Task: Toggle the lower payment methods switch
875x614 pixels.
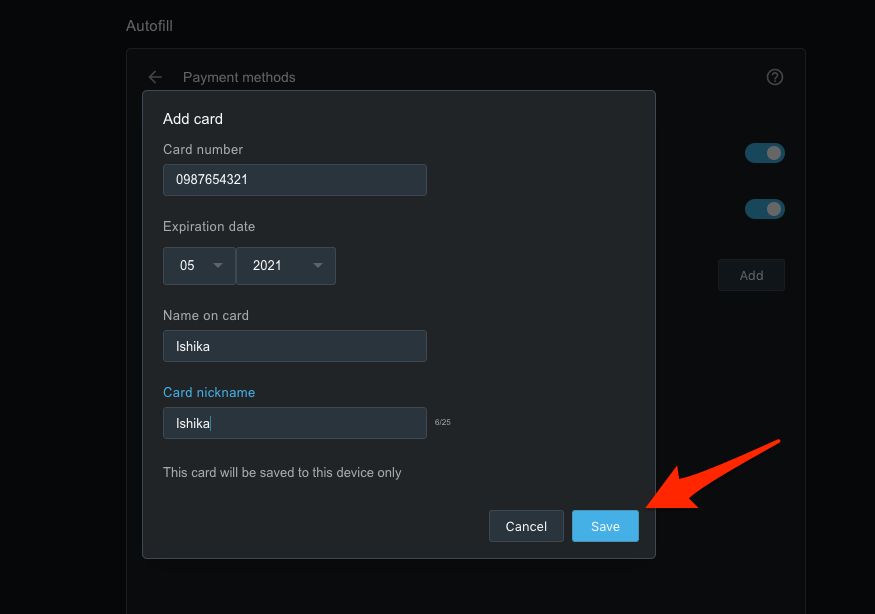Action: click(764, 209)
